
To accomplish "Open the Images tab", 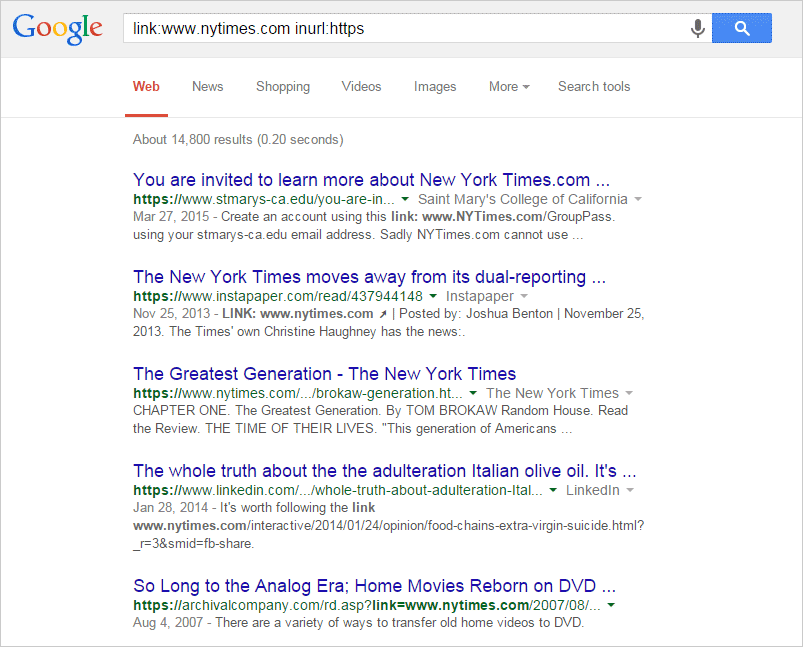I will [435, 87].
